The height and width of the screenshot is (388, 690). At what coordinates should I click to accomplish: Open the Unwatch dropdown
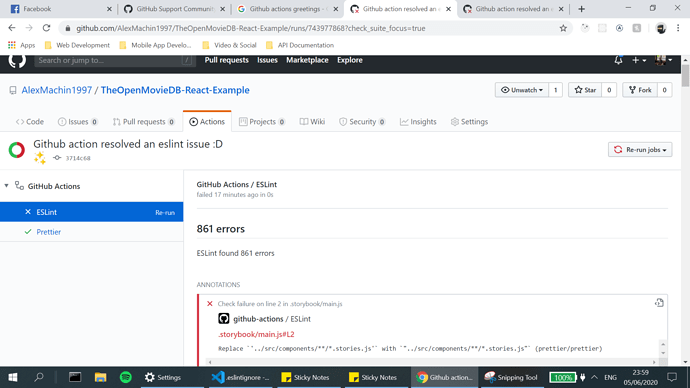click(x=522, y=90)
